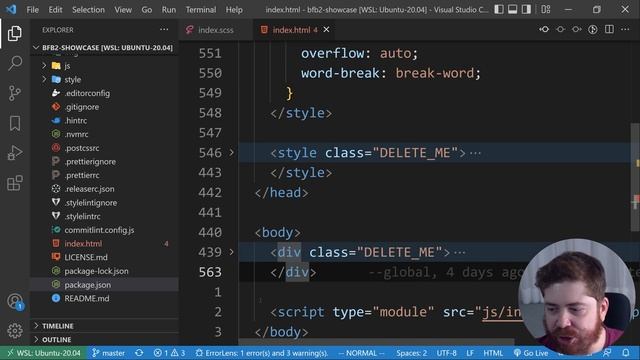Open the Help menu

(234, 10)
